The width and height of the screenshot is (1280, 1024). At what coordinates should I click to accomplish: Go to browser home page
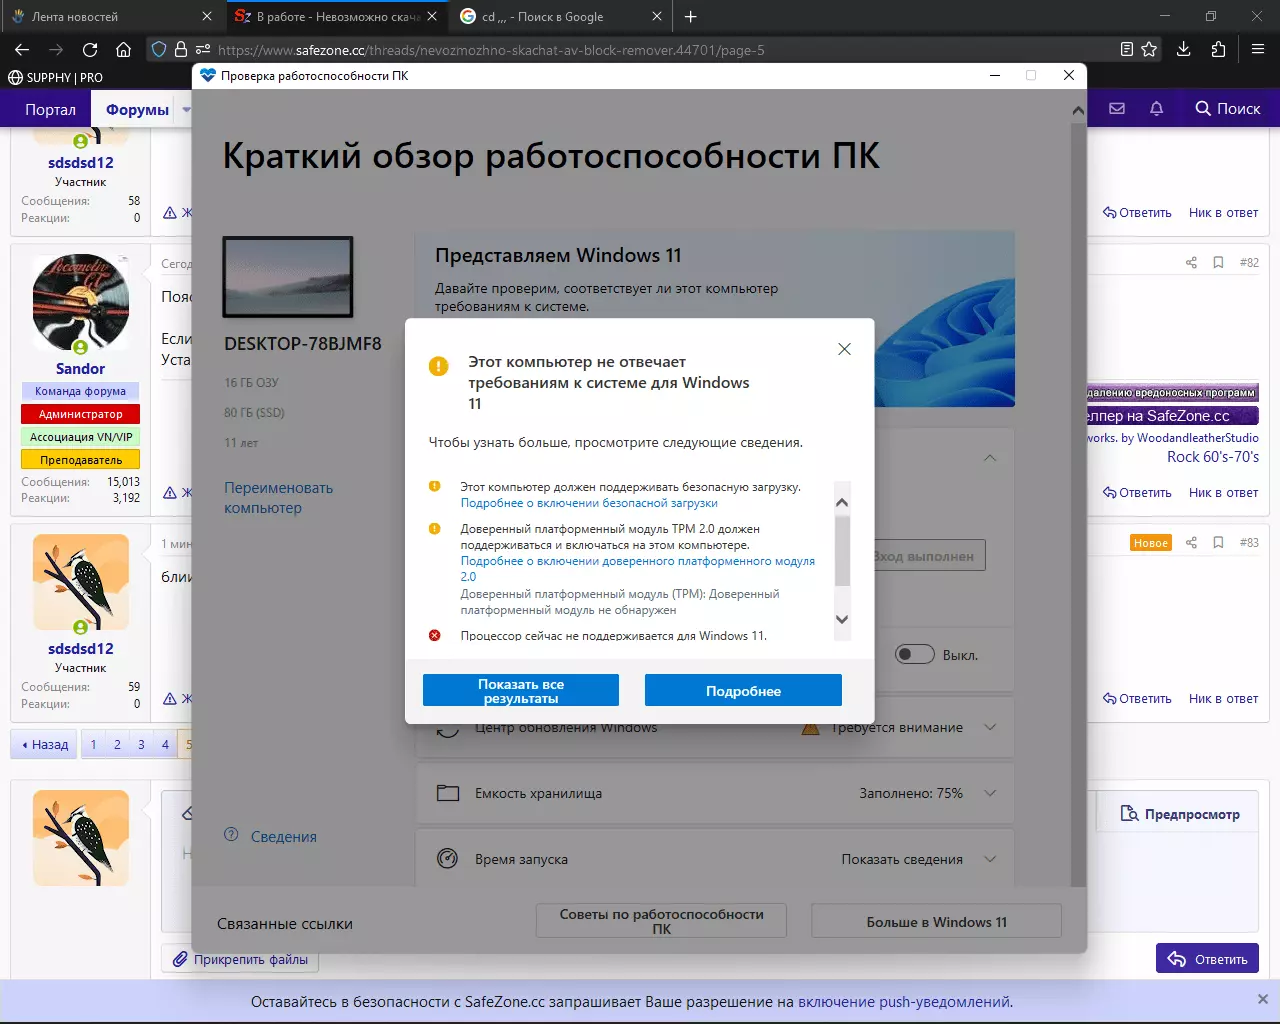click(x=124, y=49)
